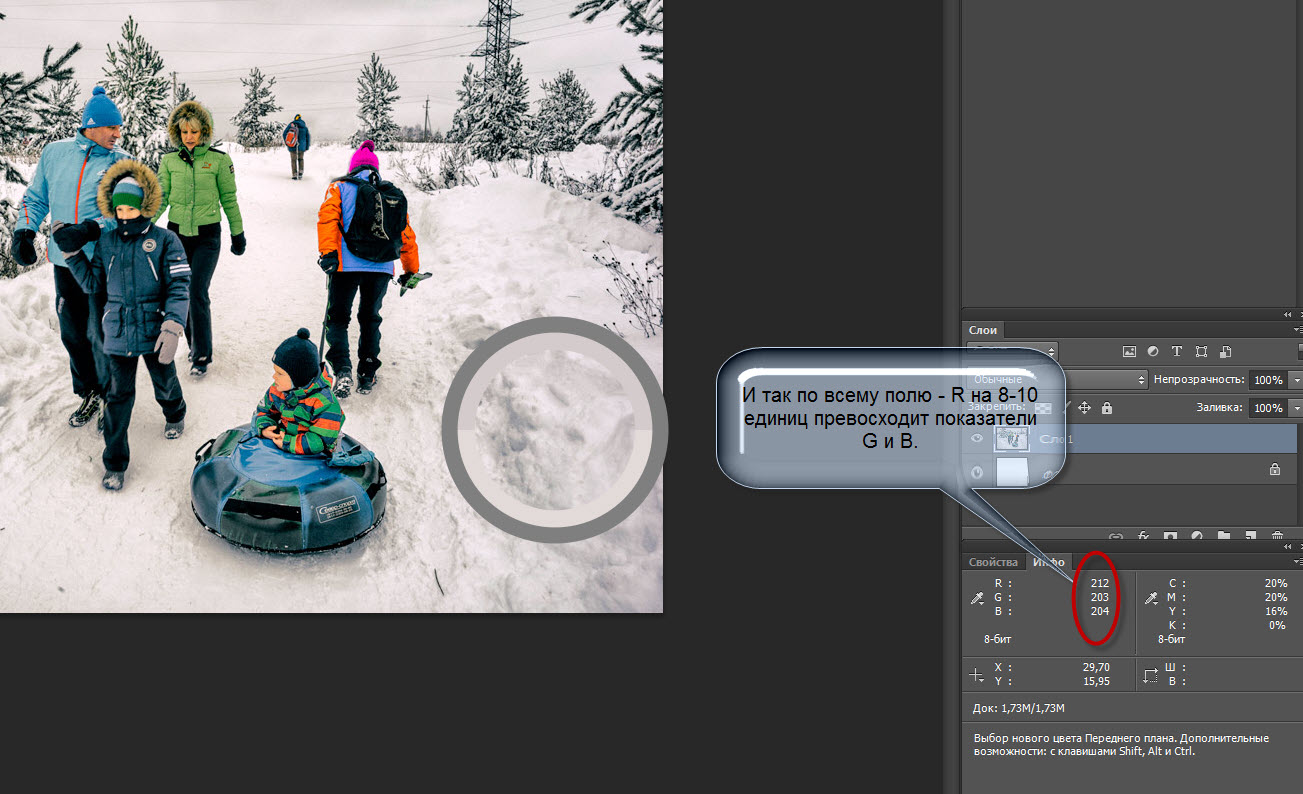Click the Заливка label
Screen dimensions: 1303x794
click(x=1221, y=408)
